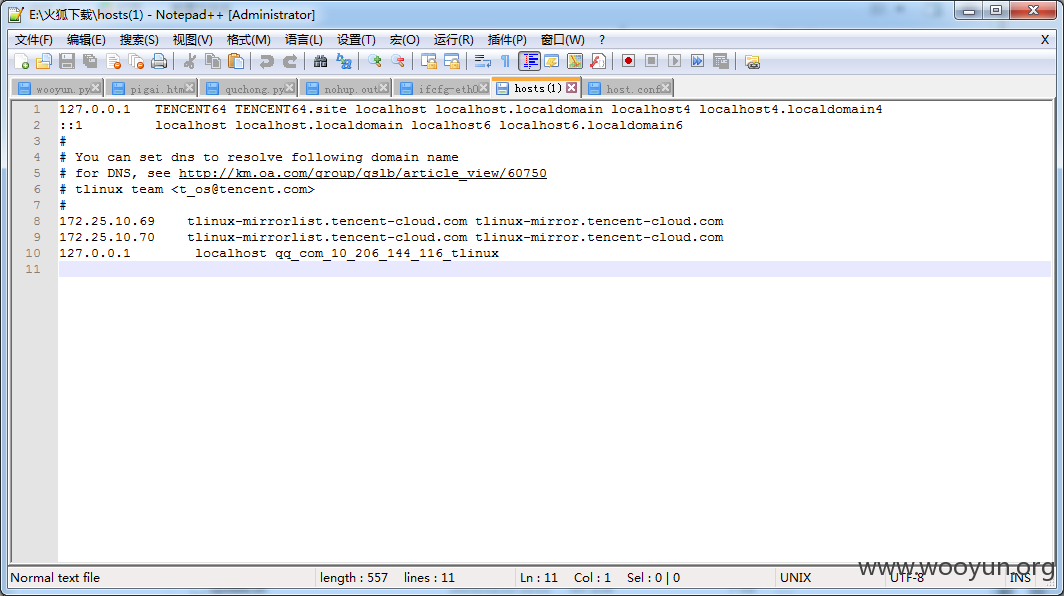Screen dimensions: 1064x596
Task: Open the 视图(V) menu
Action: coord(192,40)
